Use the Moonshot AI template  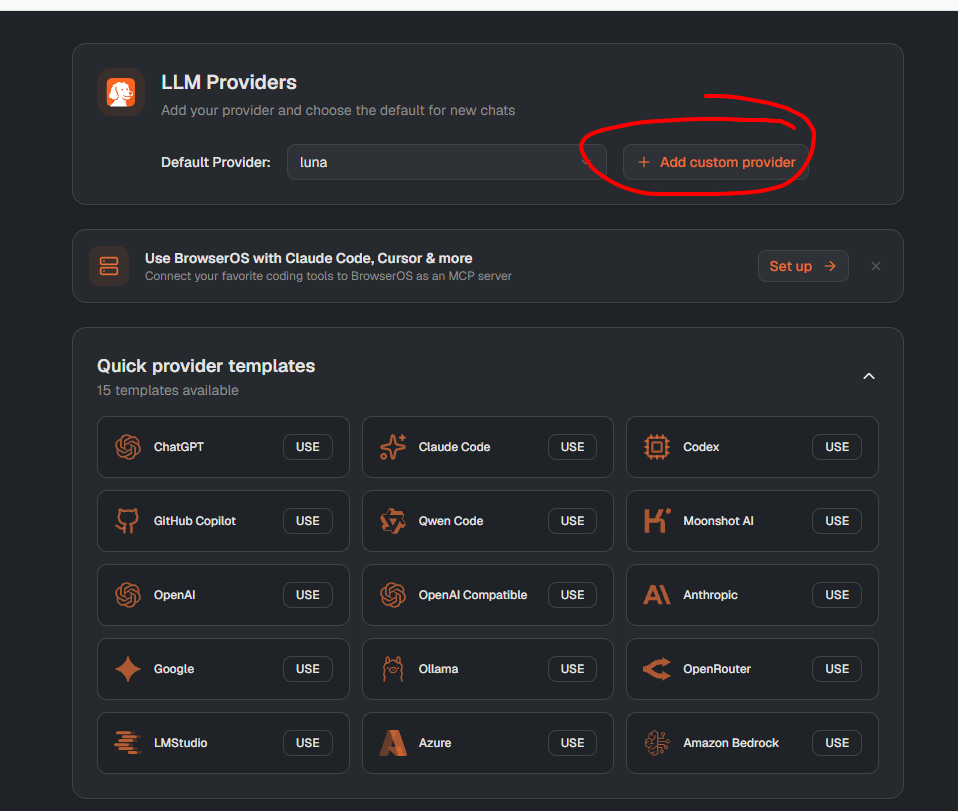tap(836, 521)
